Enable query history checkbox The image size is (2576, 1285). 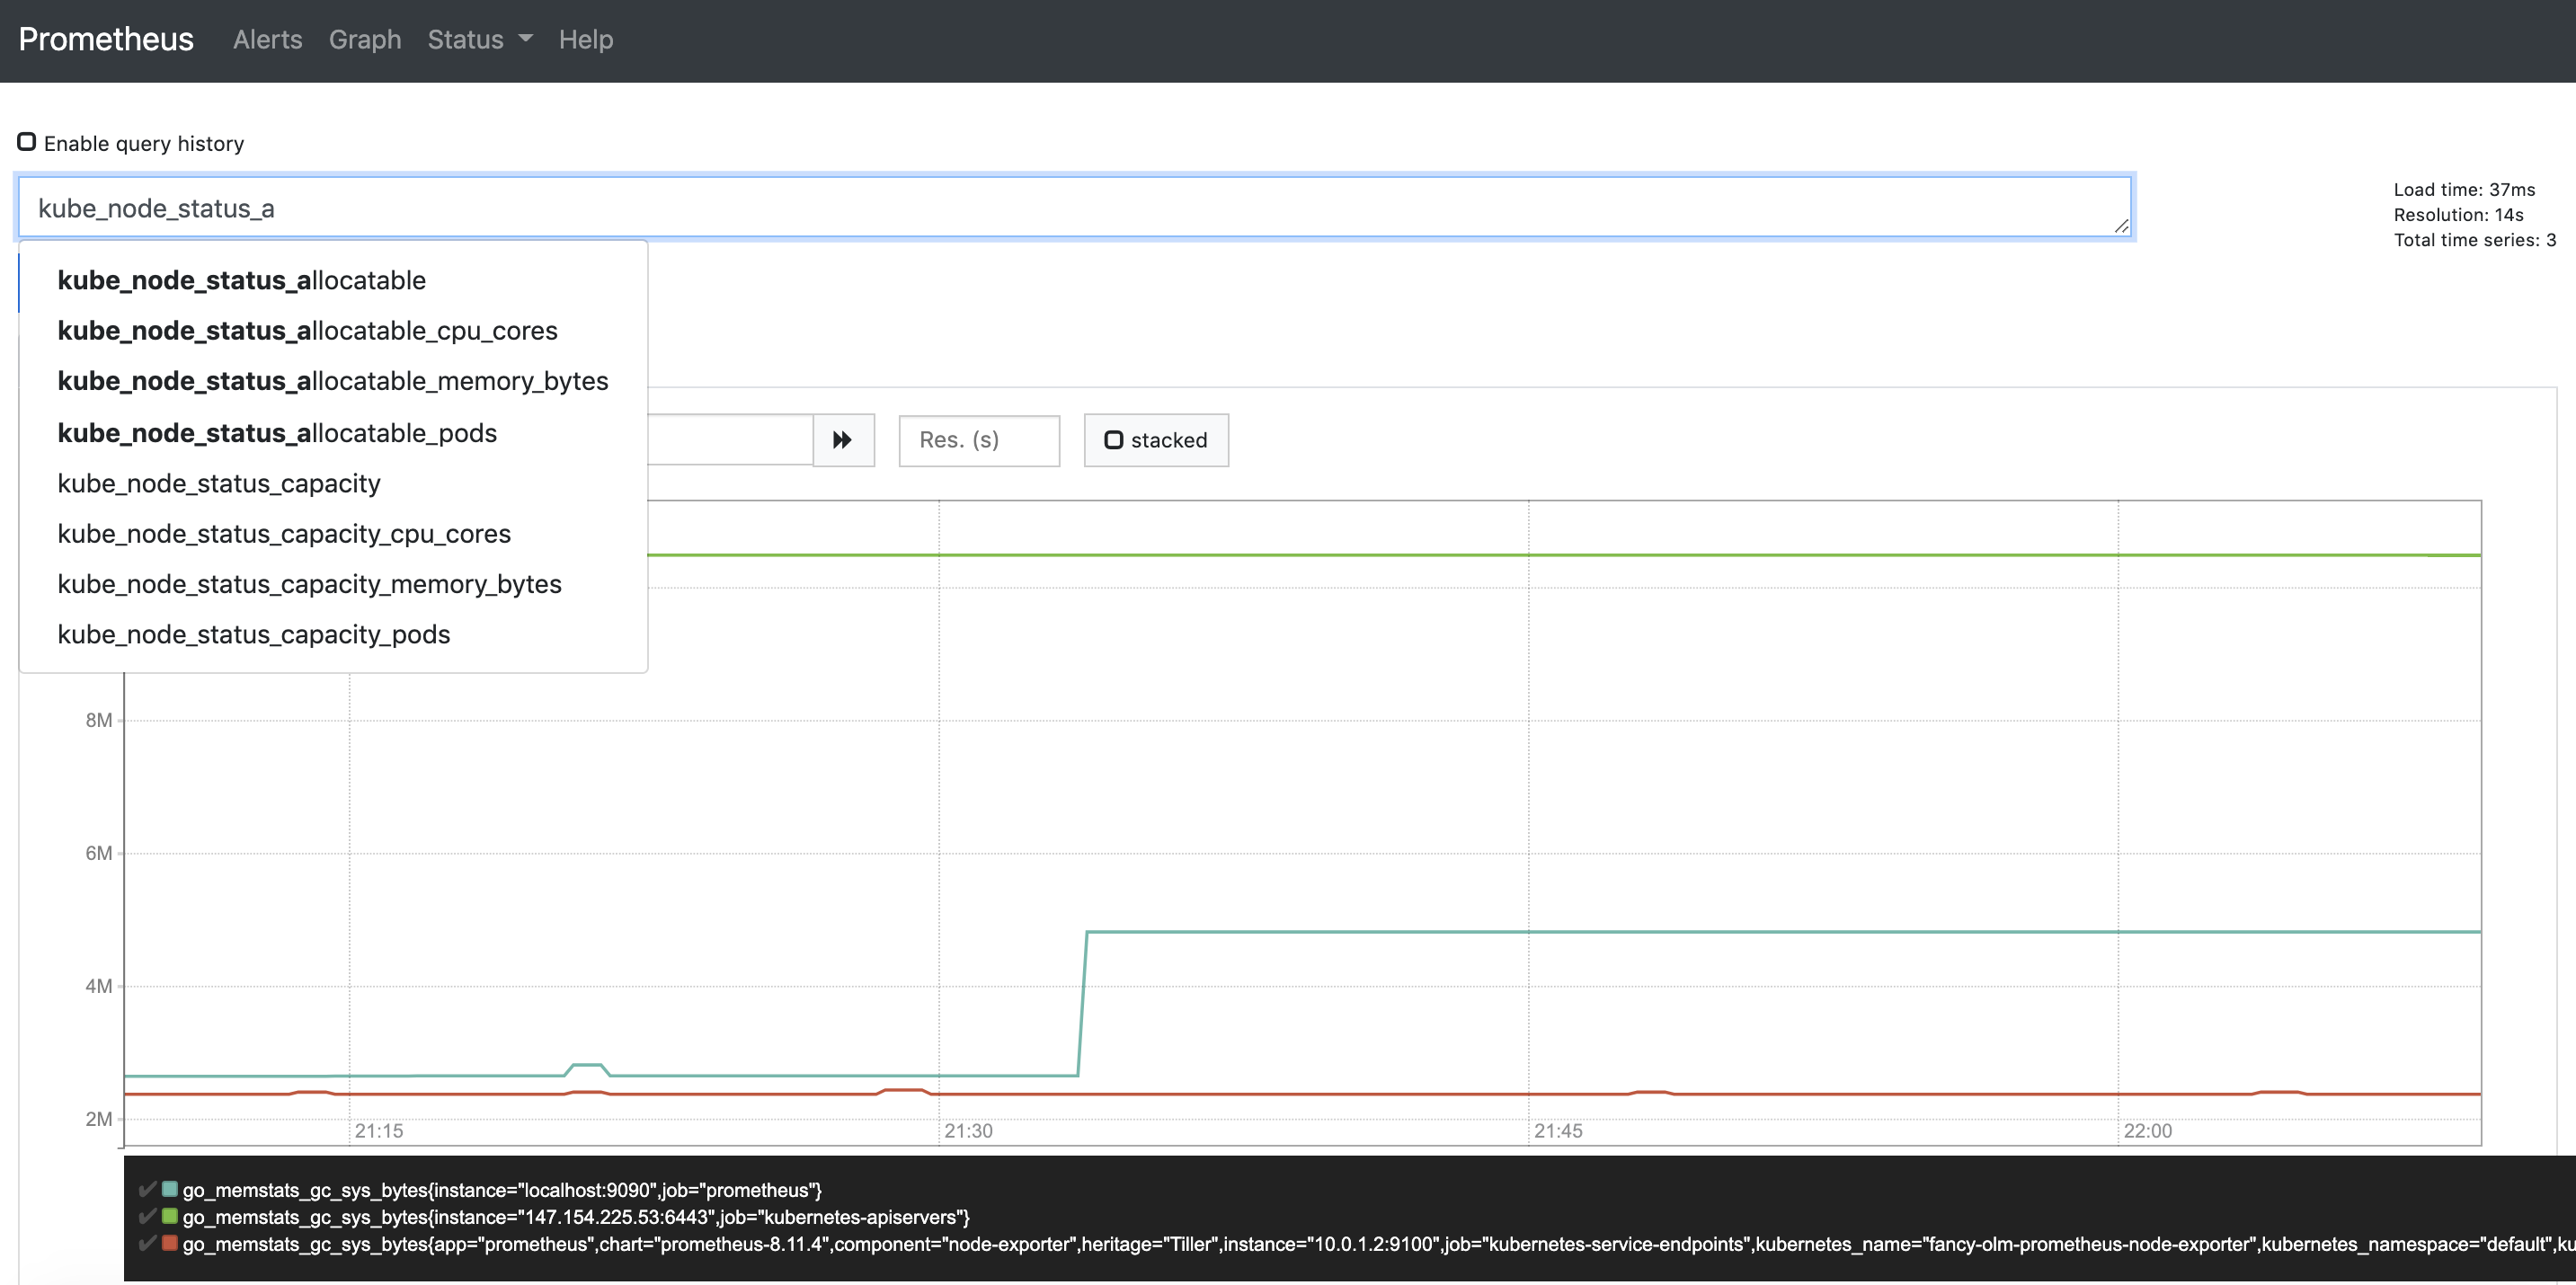[27, 142]
